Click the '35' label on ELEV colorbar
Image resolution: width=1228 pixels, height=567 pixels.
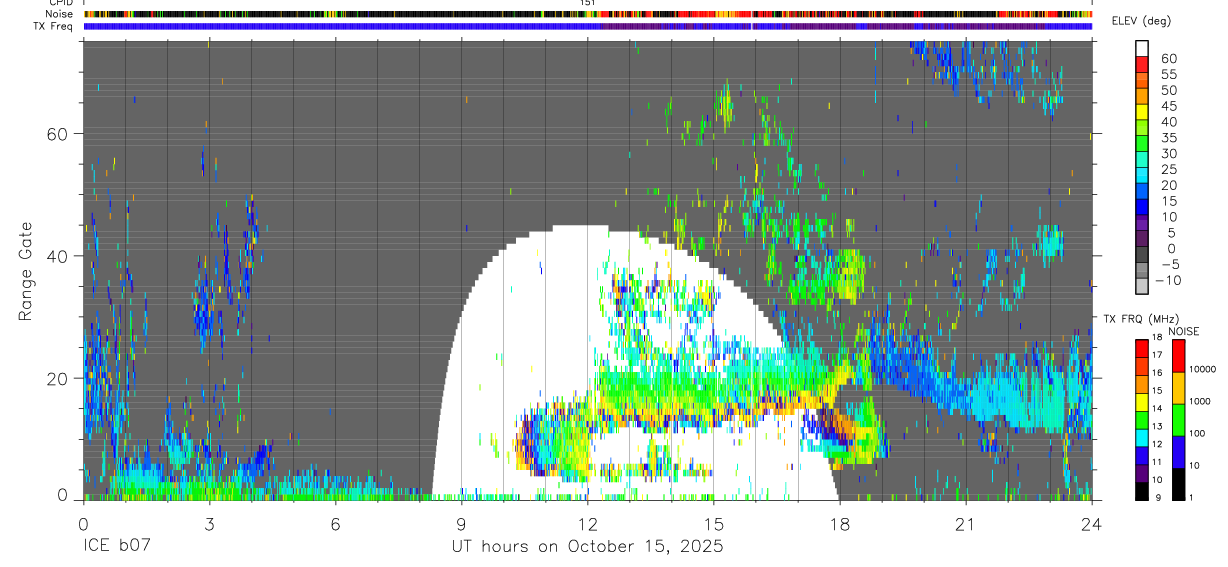click(1168, 137)
